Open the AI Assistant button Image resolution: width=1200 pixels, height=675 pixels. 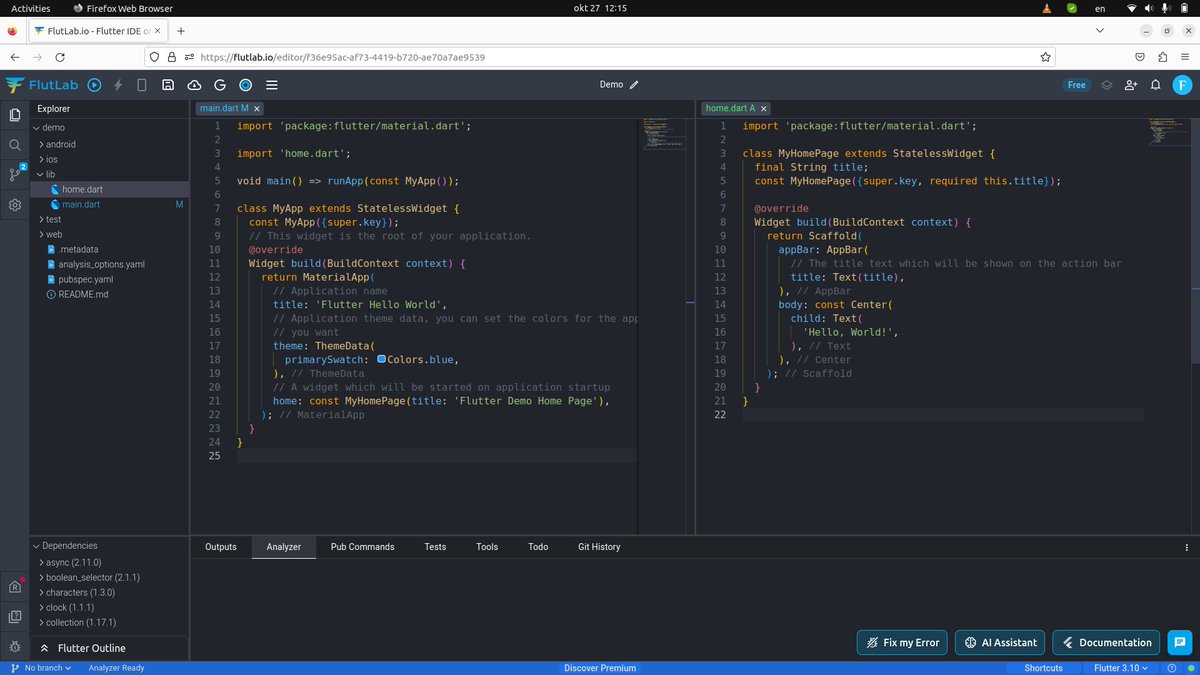1001,642
